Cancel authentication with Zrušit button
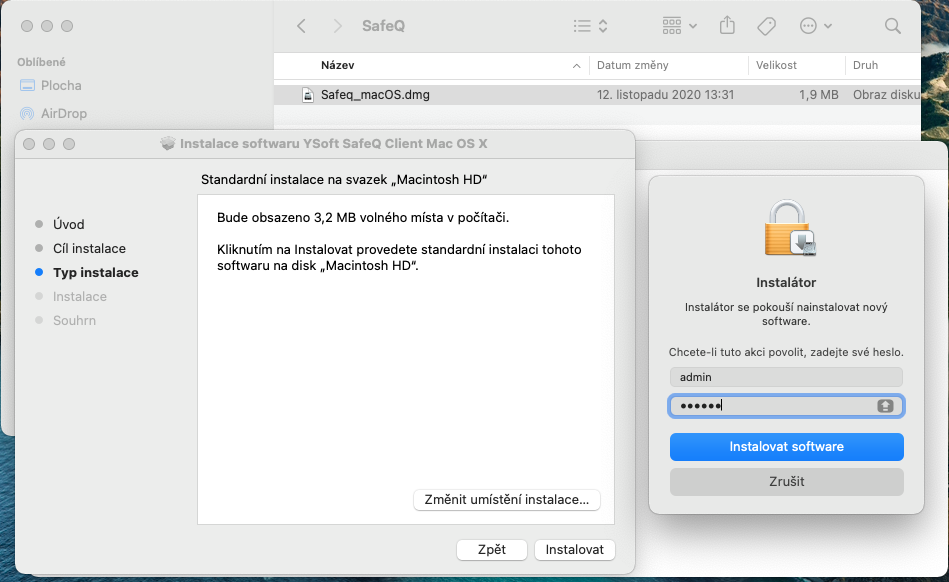Viewport: 949px width, 582px height. tap(787, 482)
